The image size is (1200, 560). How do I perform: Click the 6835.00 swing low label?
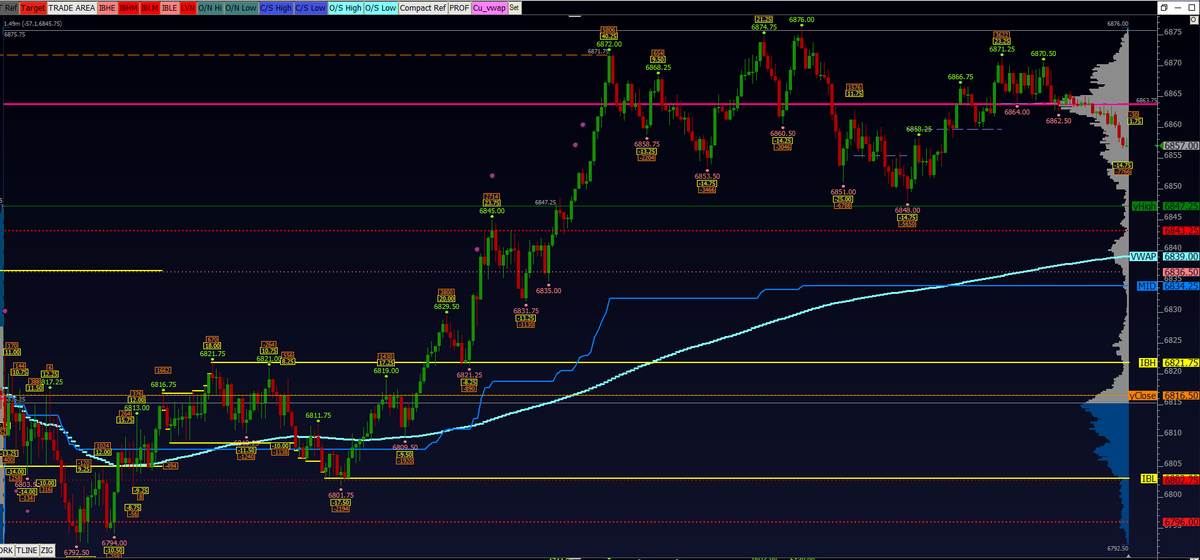[x=548, y=291]
